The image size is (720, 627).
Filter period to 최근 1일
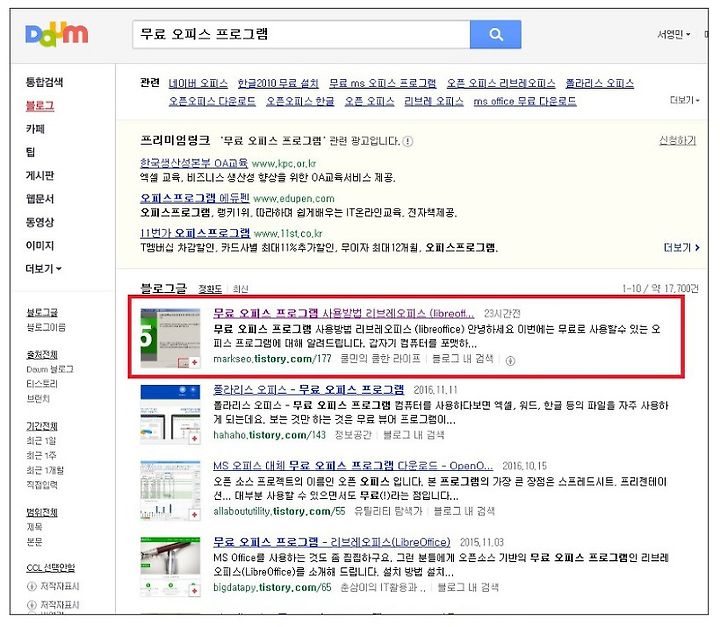(x=41, y=441)
